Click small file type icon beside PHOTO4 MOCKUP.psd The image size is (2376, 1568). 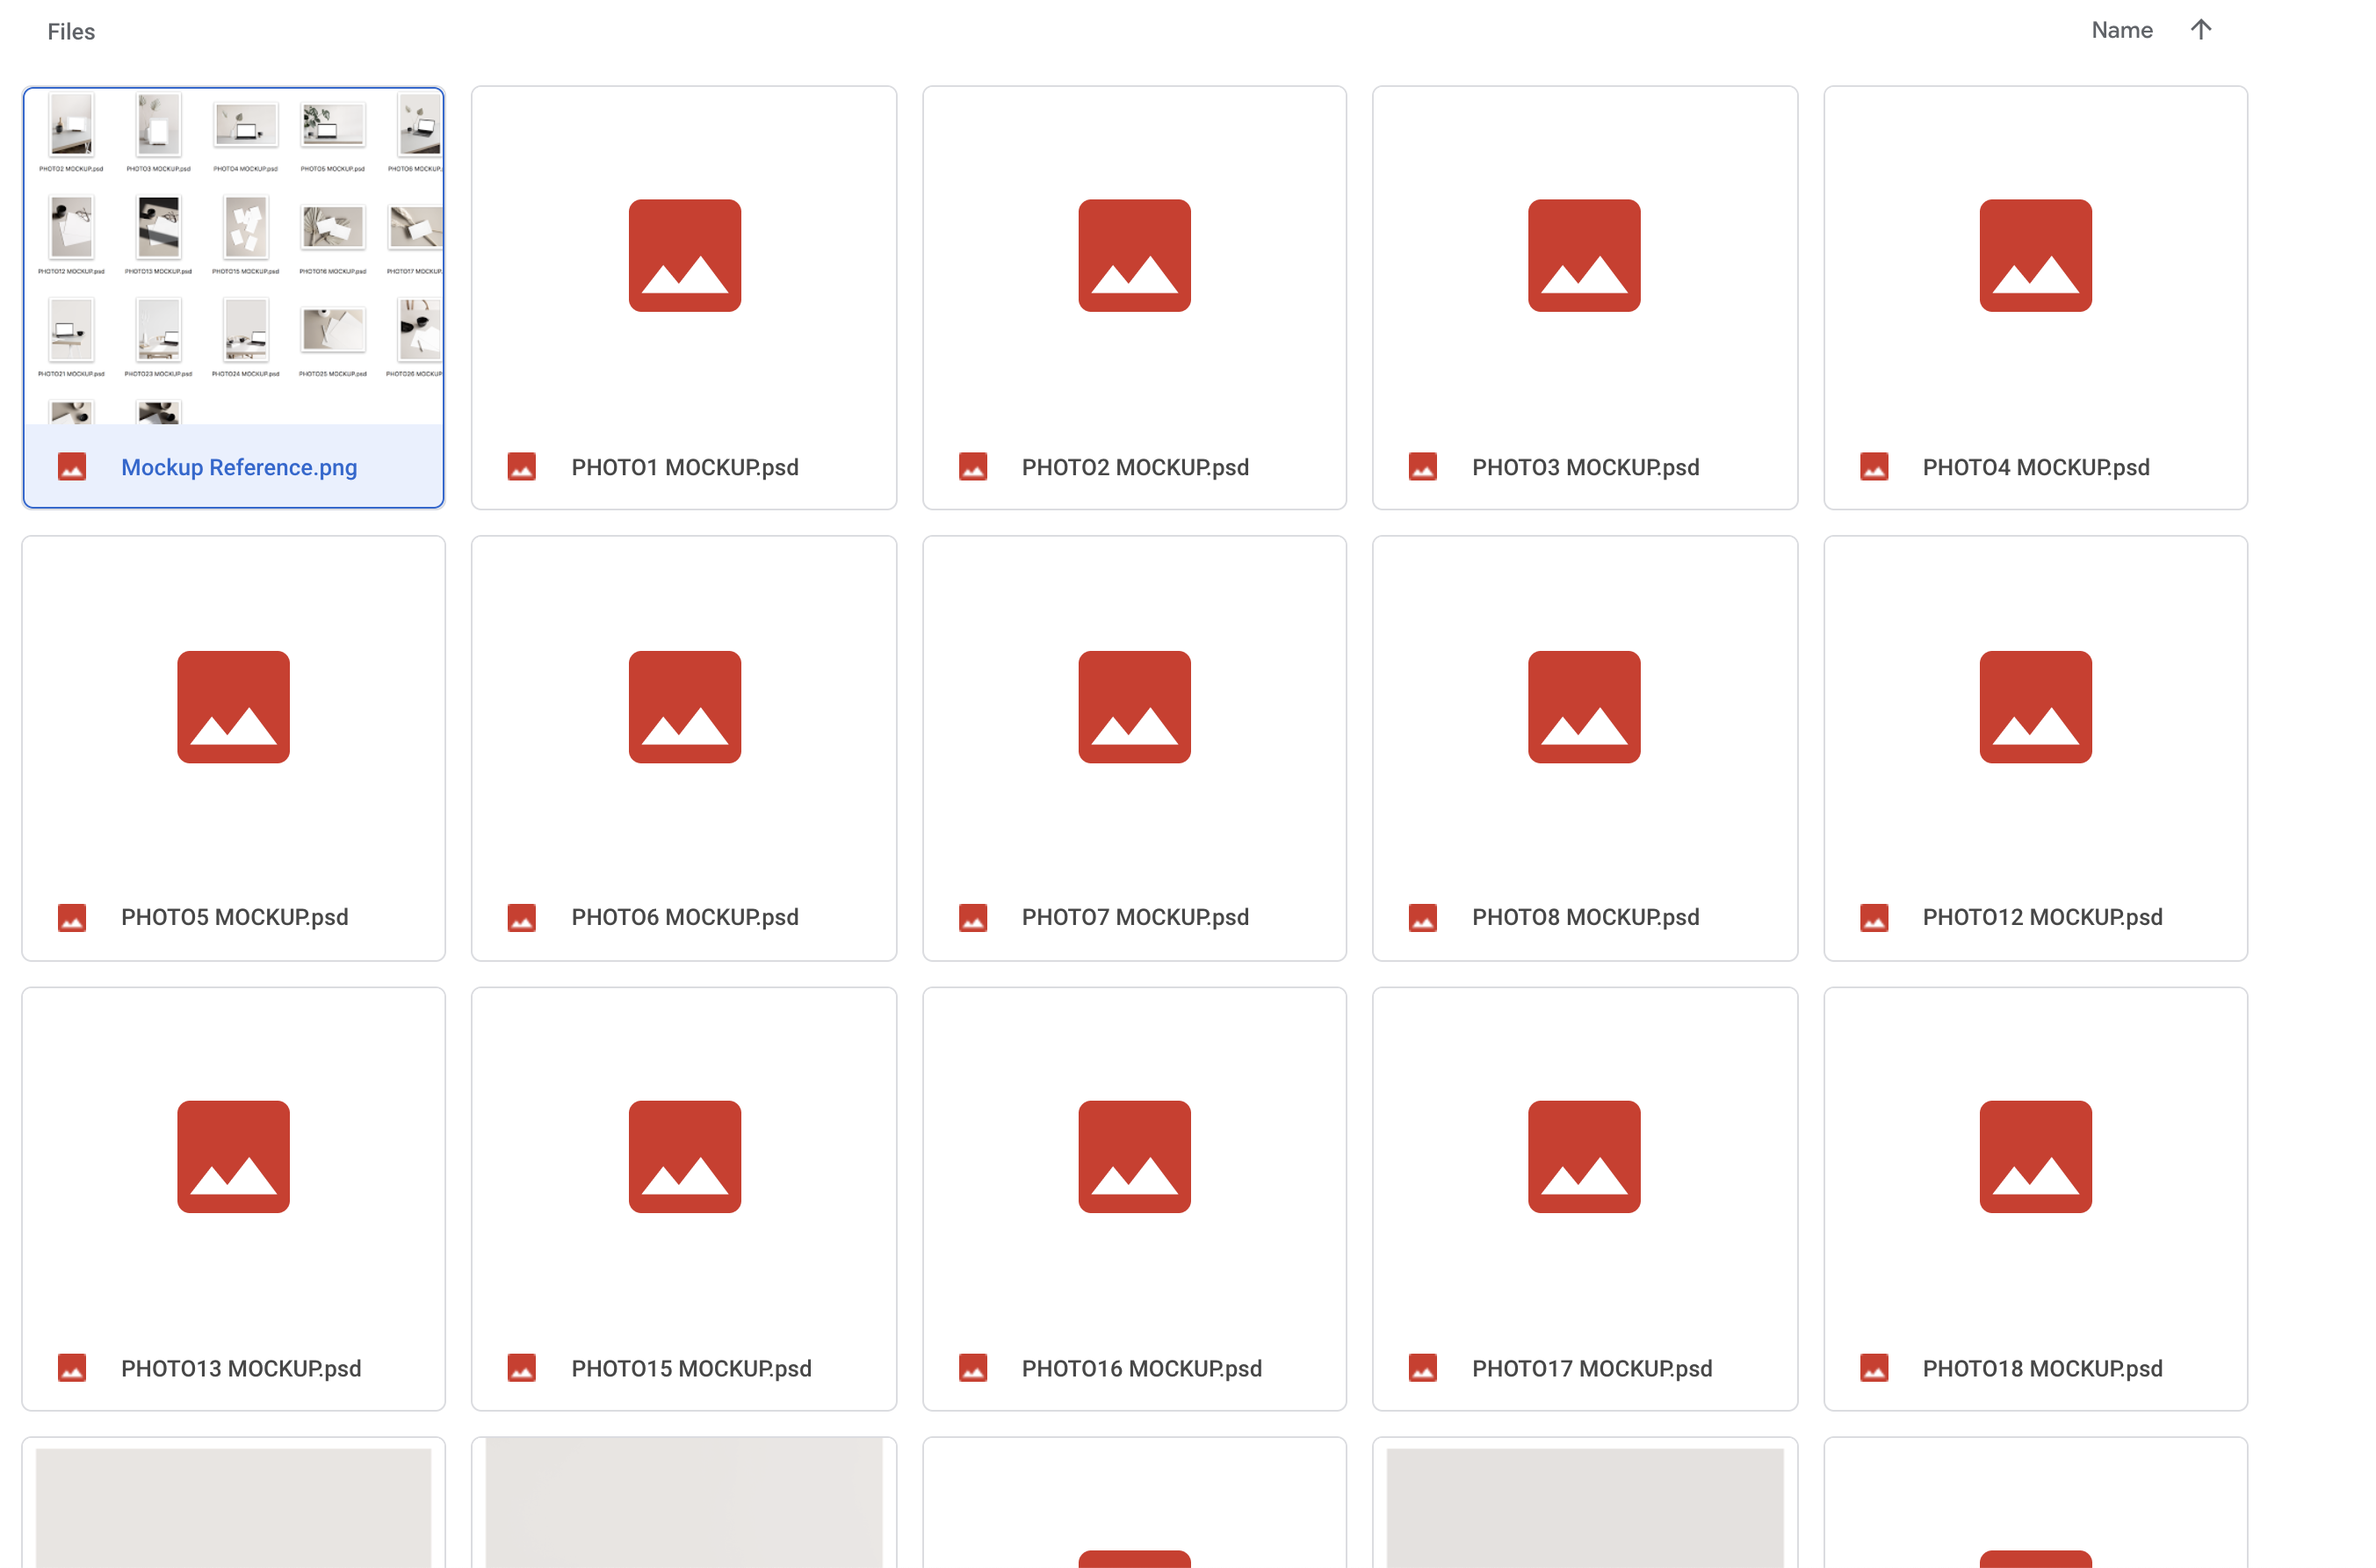point(1873,467)
